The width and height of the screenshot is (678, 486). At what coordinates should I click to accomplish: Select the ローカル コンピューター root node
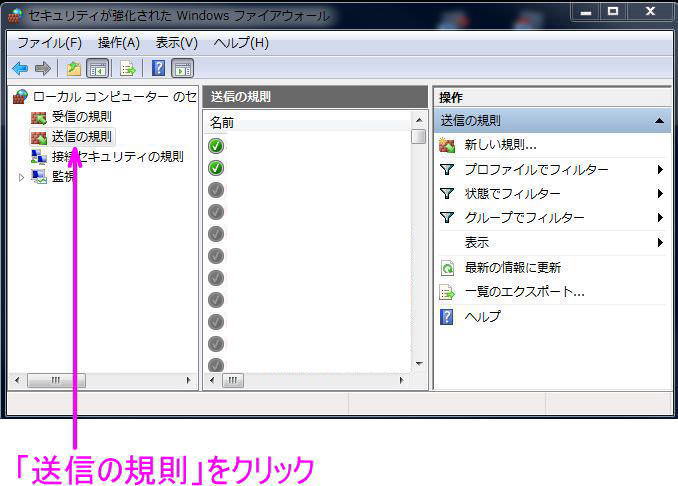point(115,96)
